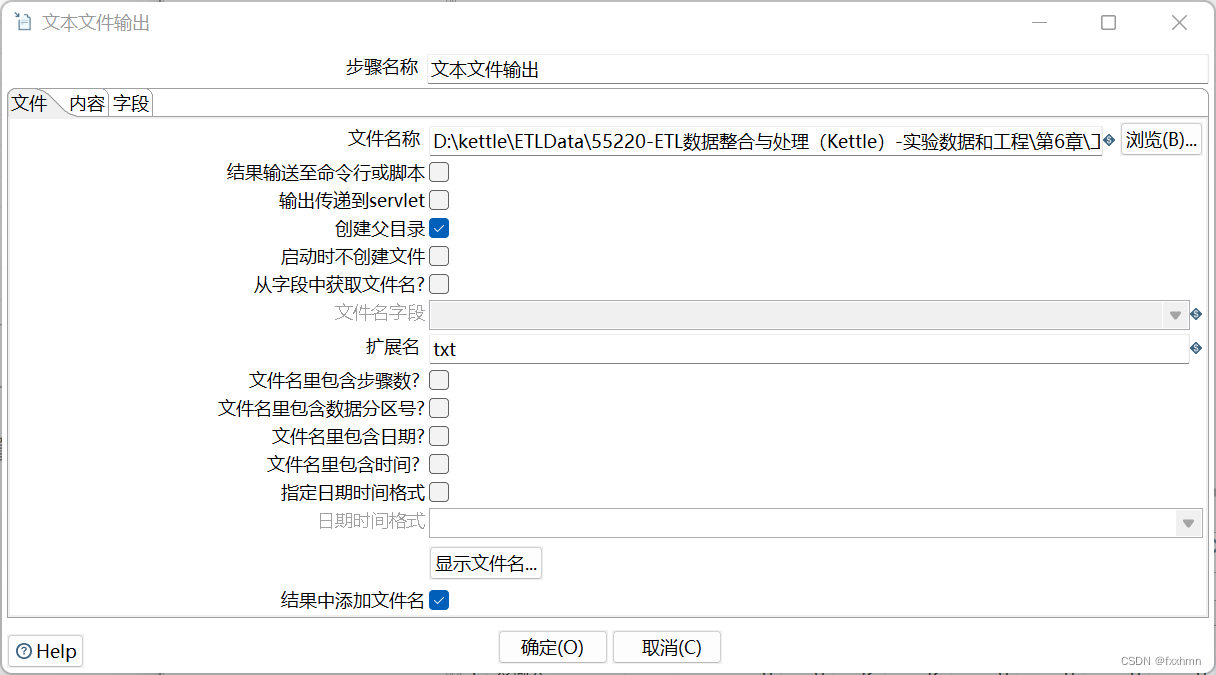Viewport: 1216px width, 675px height.
Task: Click the variable icon next to 扩展名 field
Action: (x=1196, y=348)
